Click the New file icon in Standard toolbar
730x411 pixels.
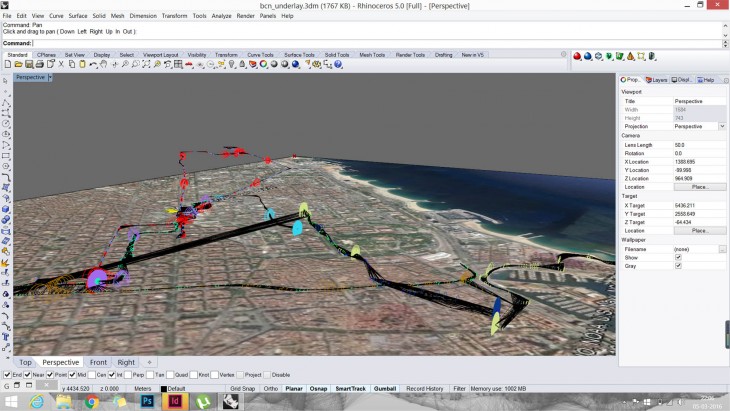point(7,64)
